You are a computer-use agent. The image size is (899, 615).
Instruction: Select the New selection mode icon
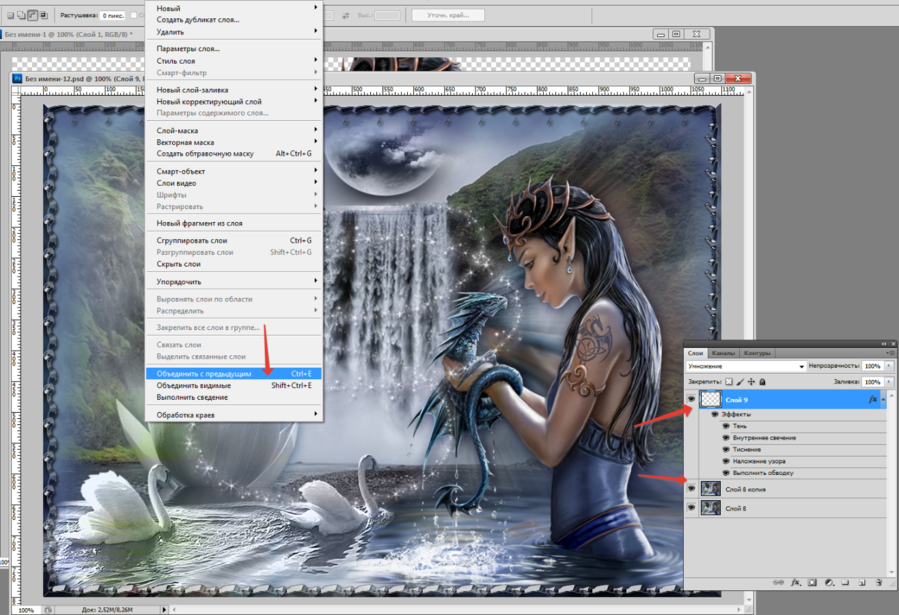pos(10,15)
